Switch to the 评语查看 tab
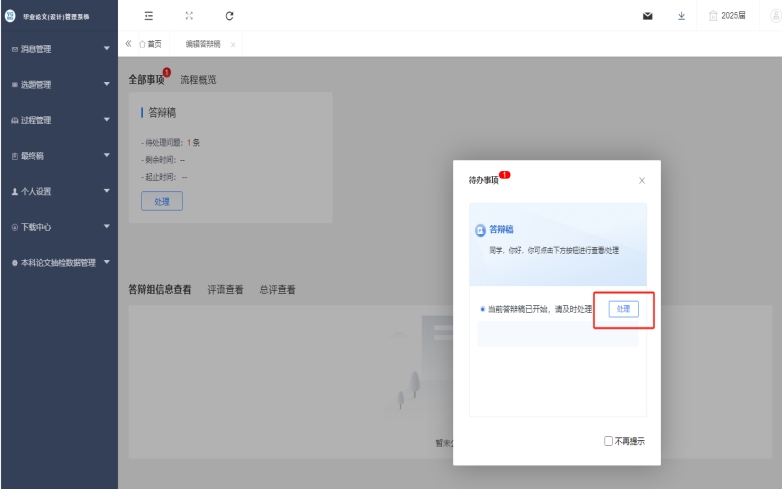 pos(225,290)
